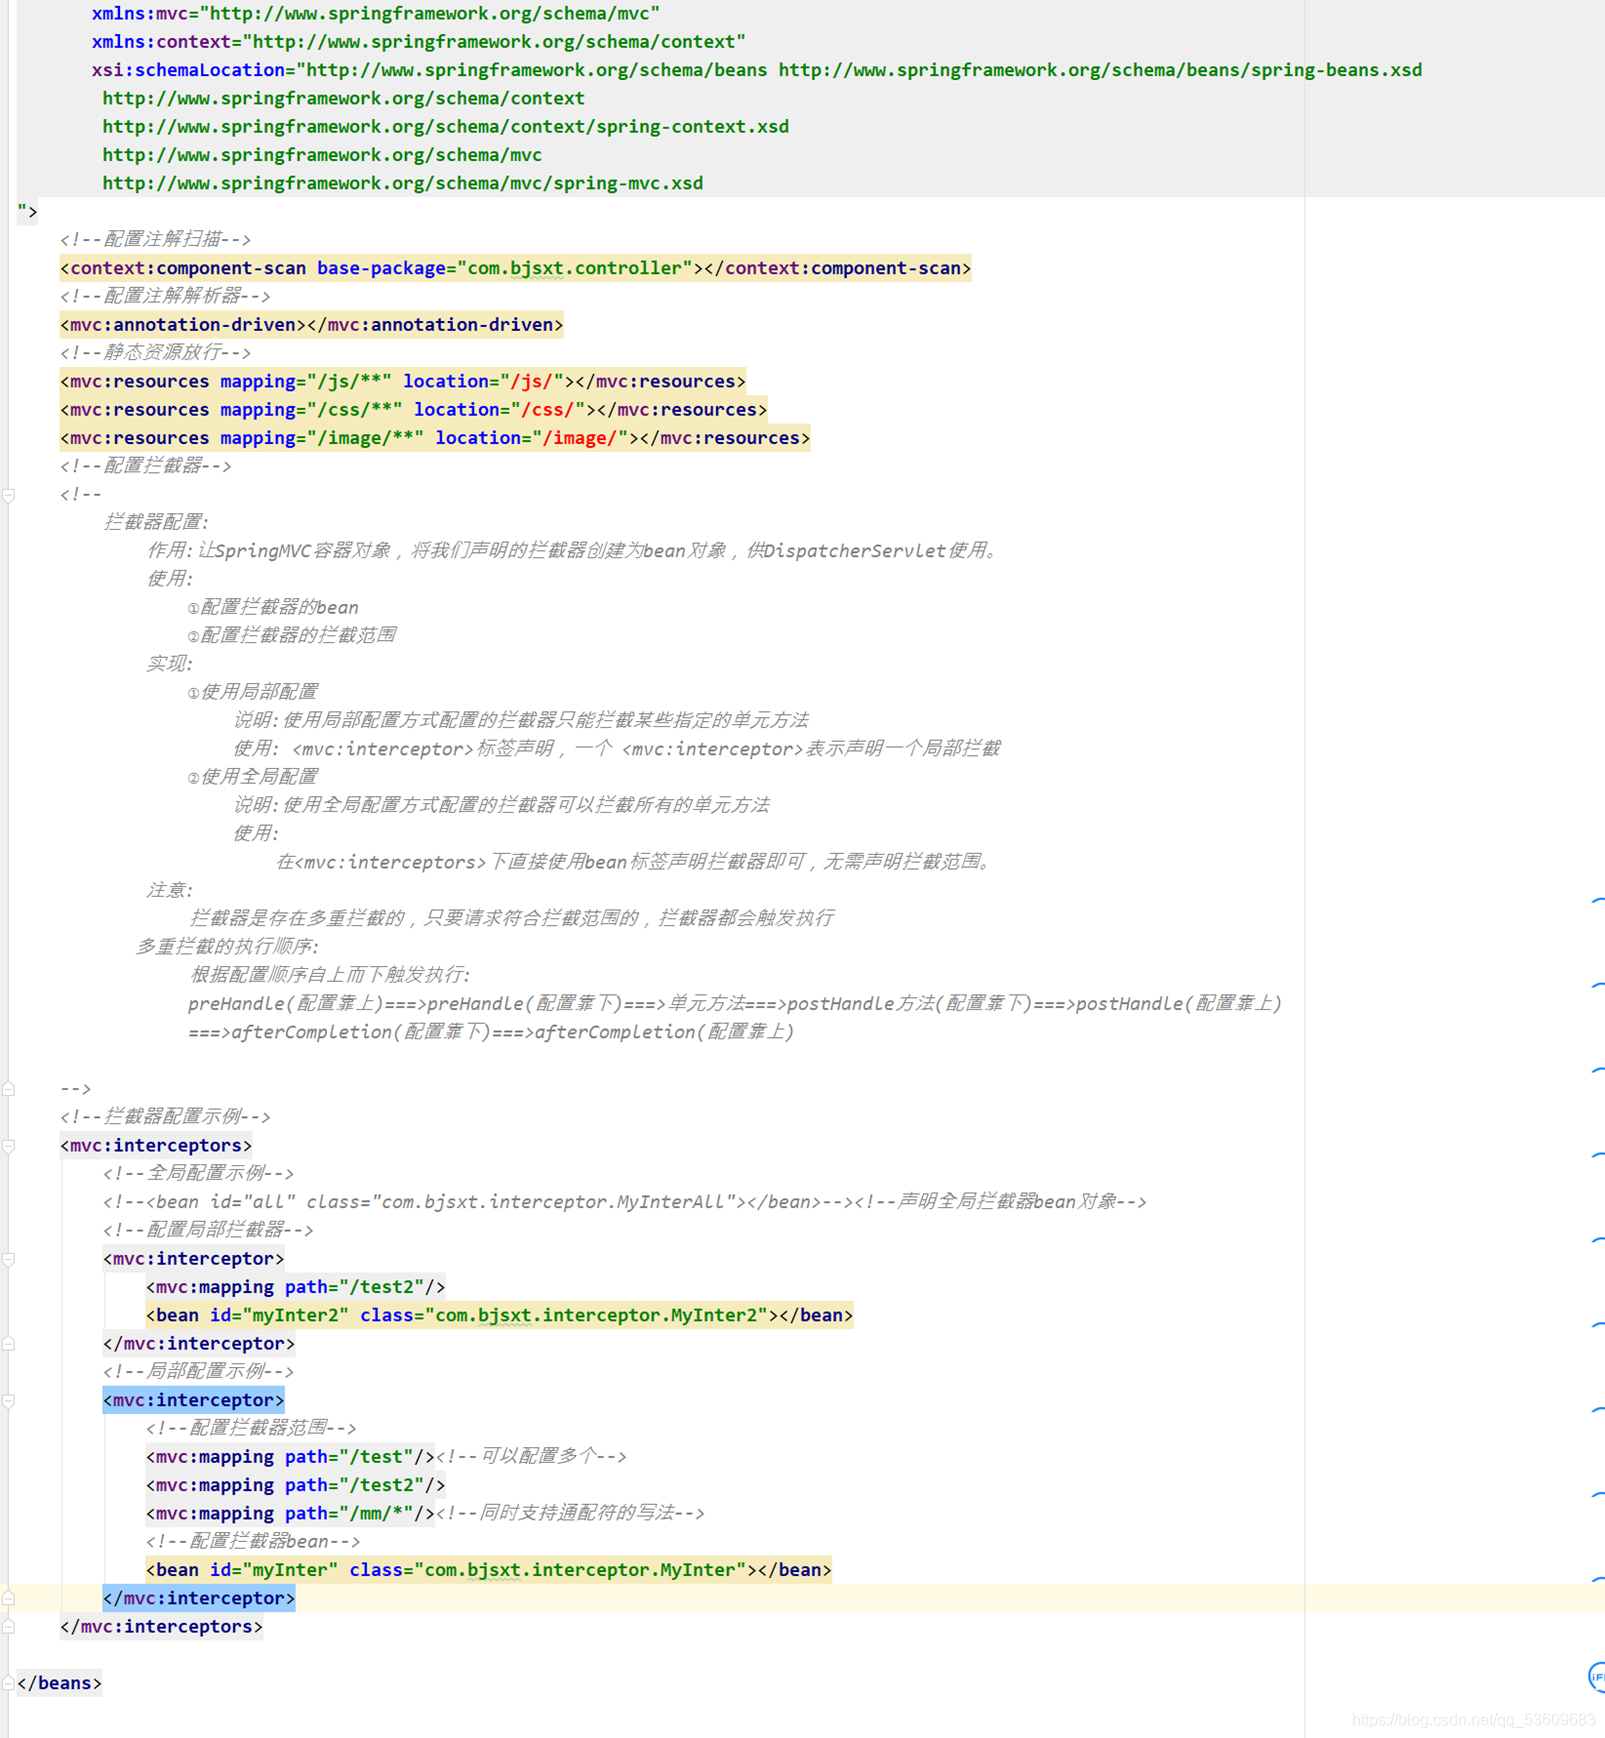Click mvc:mapping path="/test" line
Screen dimensions: 1605x1738
coord(290,1457)
